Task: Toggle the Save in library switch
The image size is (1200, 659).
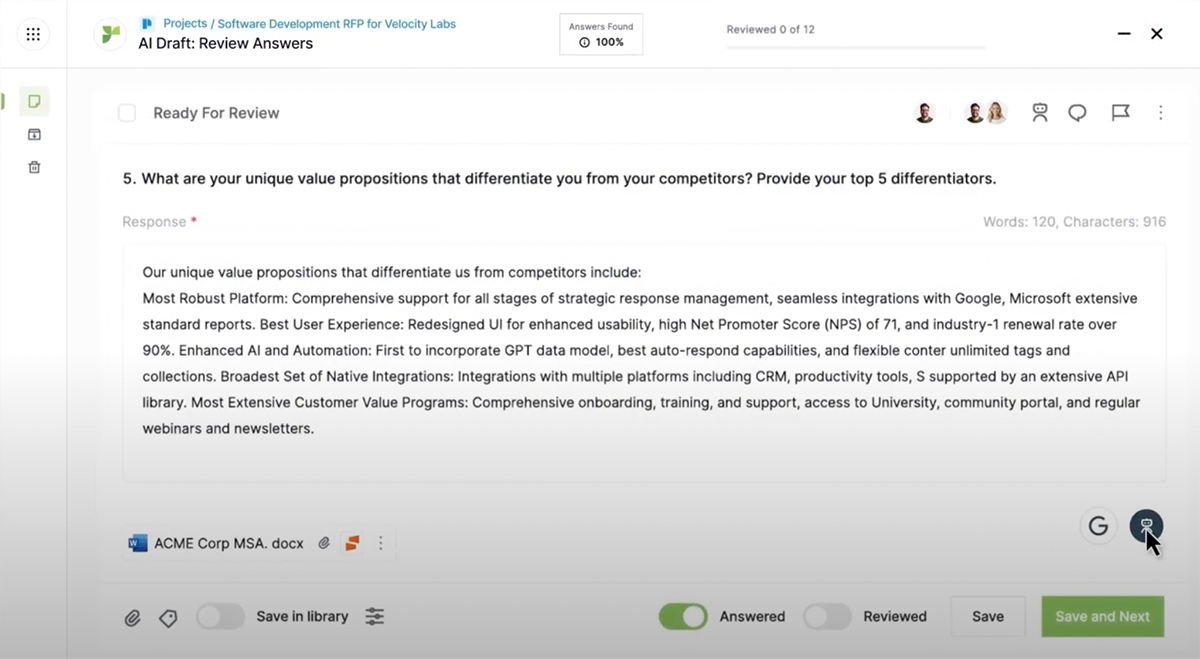Action: pos(220,617)
